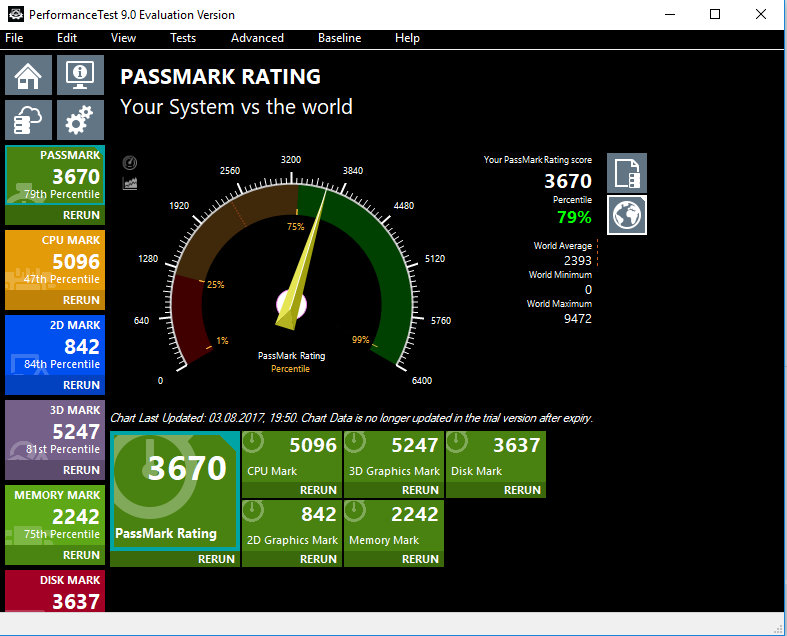Click the large PassMark Rating 3670 tile

click(174, 490)
